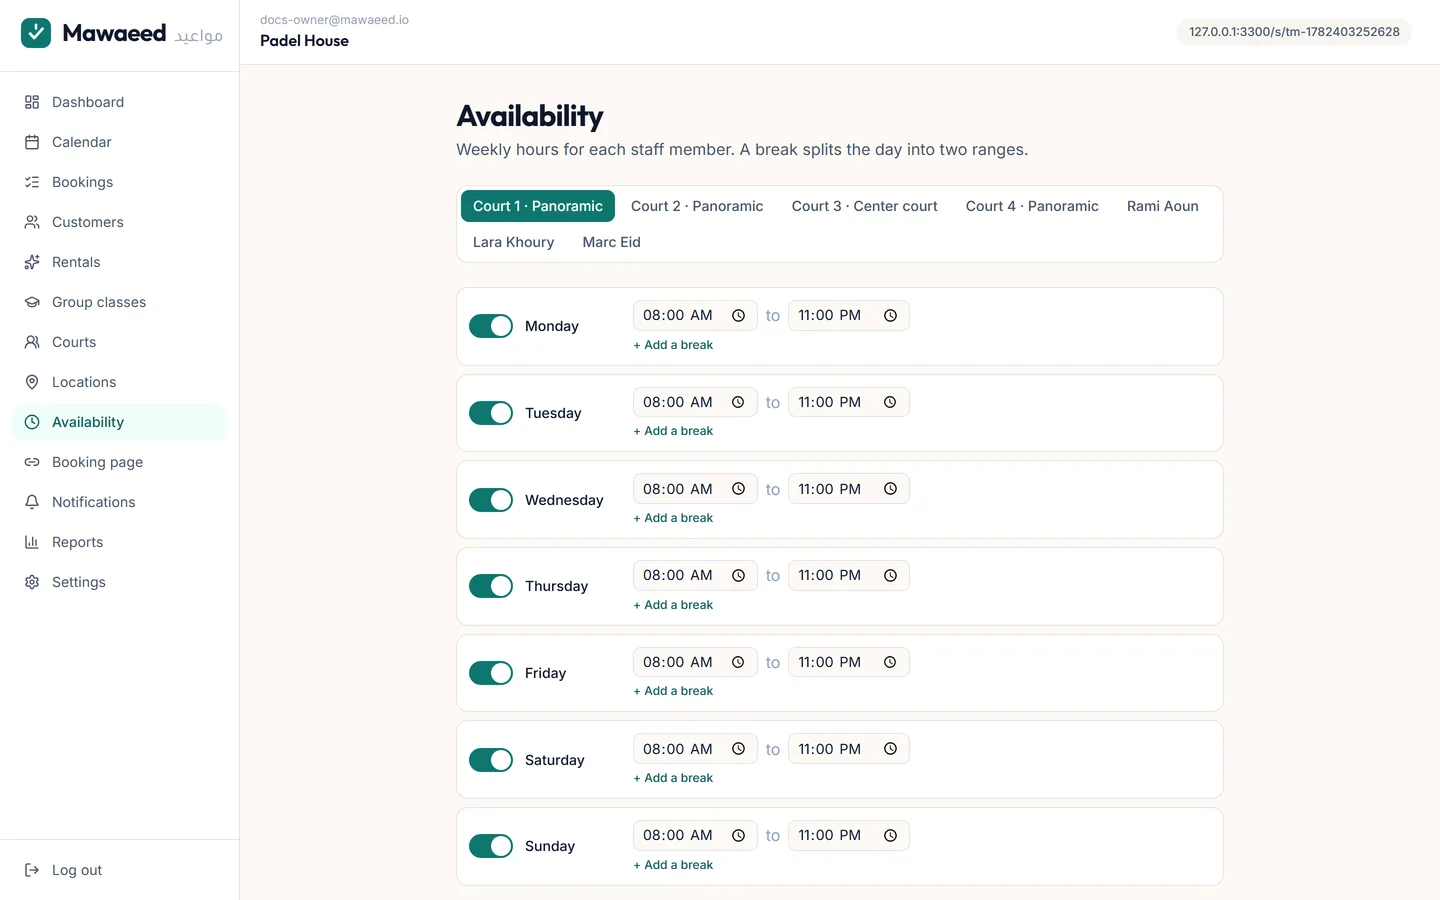Add a break to Wednesday
Screen dimensions: 1440x900
tap(673, 518)
